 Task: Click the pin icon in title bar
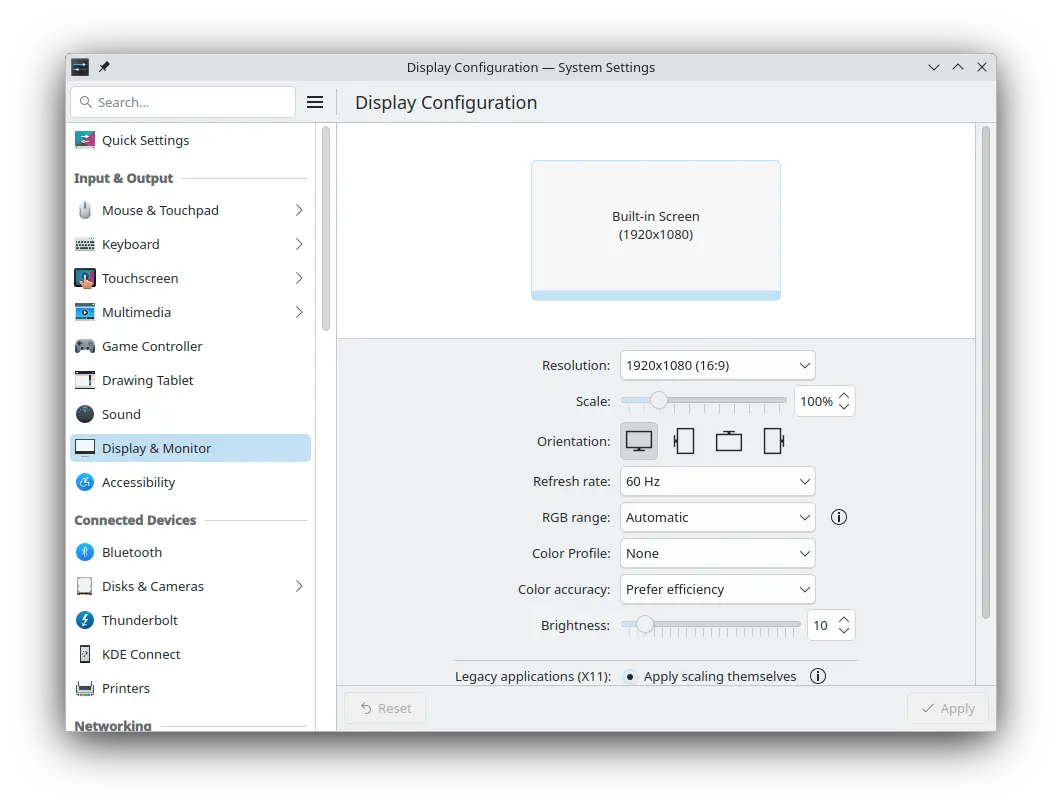[104, 67]
